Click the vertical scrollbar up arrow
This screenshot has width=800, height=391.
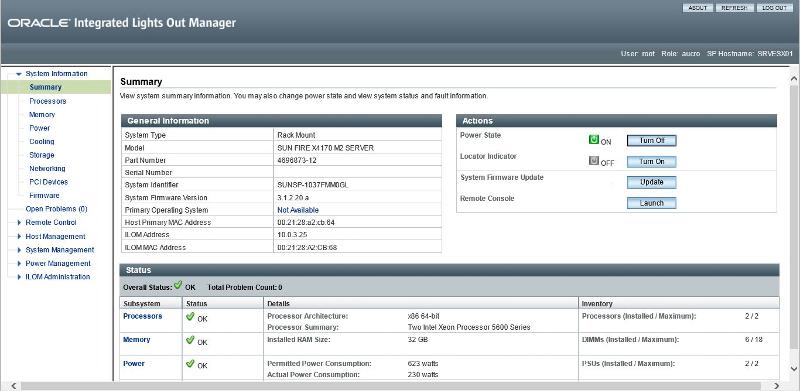(x=794, y=79)
